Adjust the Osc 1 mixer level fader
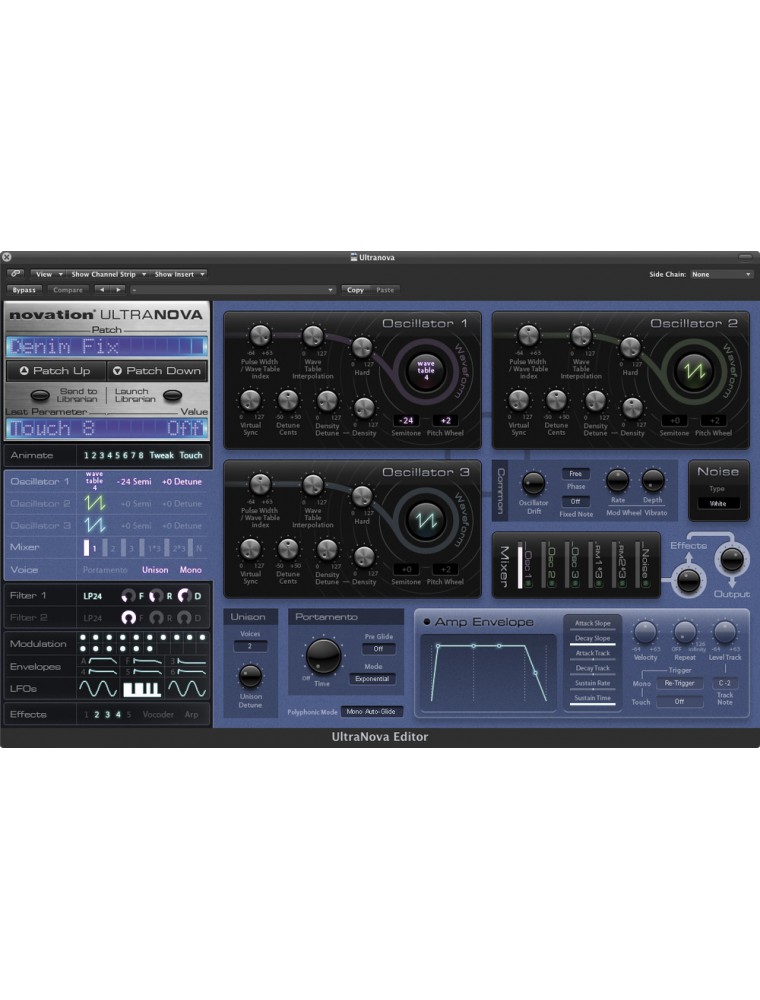This screenshot has height=1000, width=760. click(x=520, y=566)
